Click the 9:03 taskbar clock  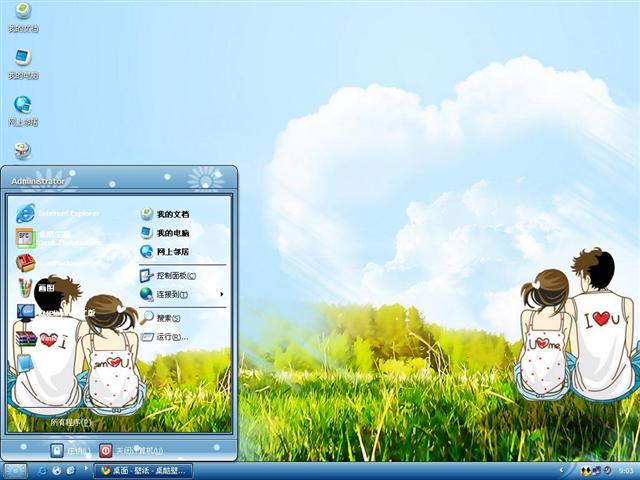click(626, 471)
